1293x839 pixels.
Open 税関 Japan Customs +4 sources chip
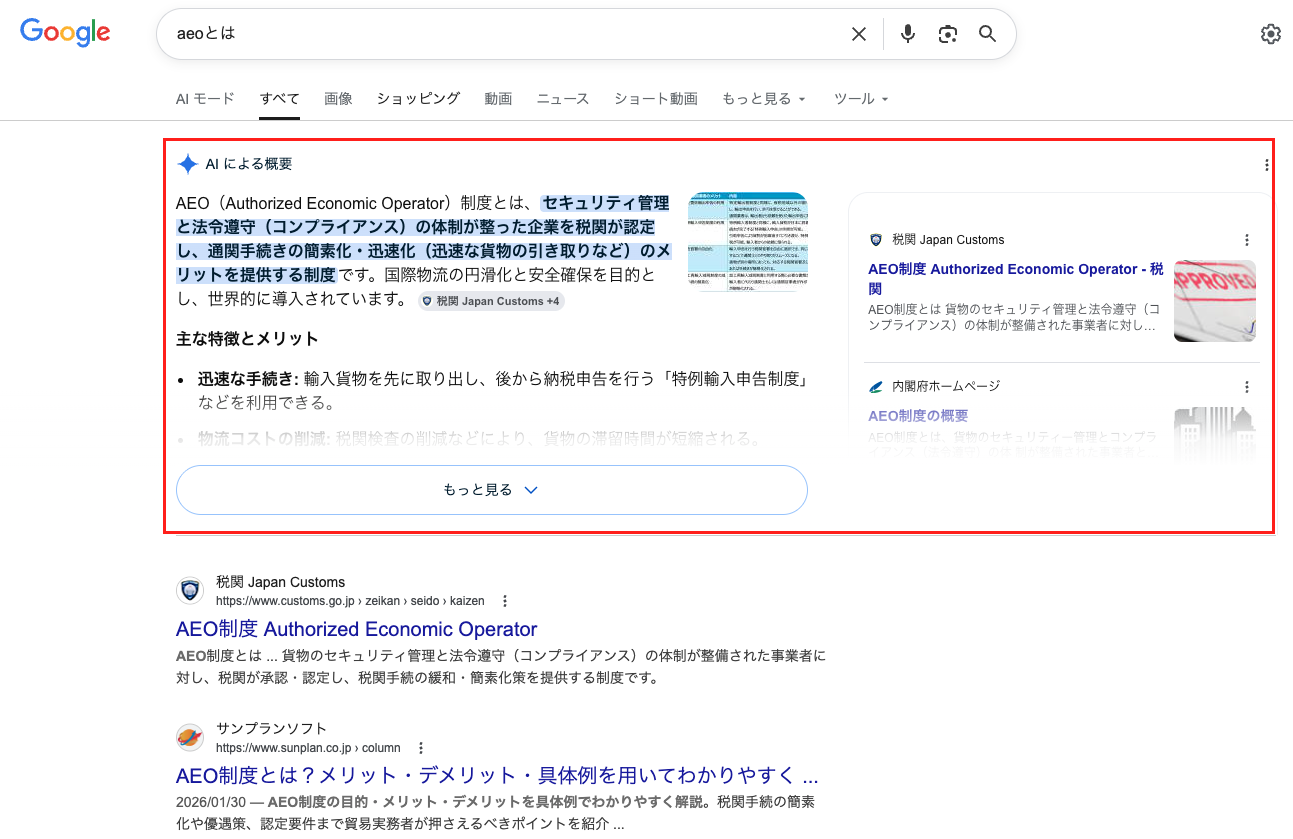(x=491, y=301)
